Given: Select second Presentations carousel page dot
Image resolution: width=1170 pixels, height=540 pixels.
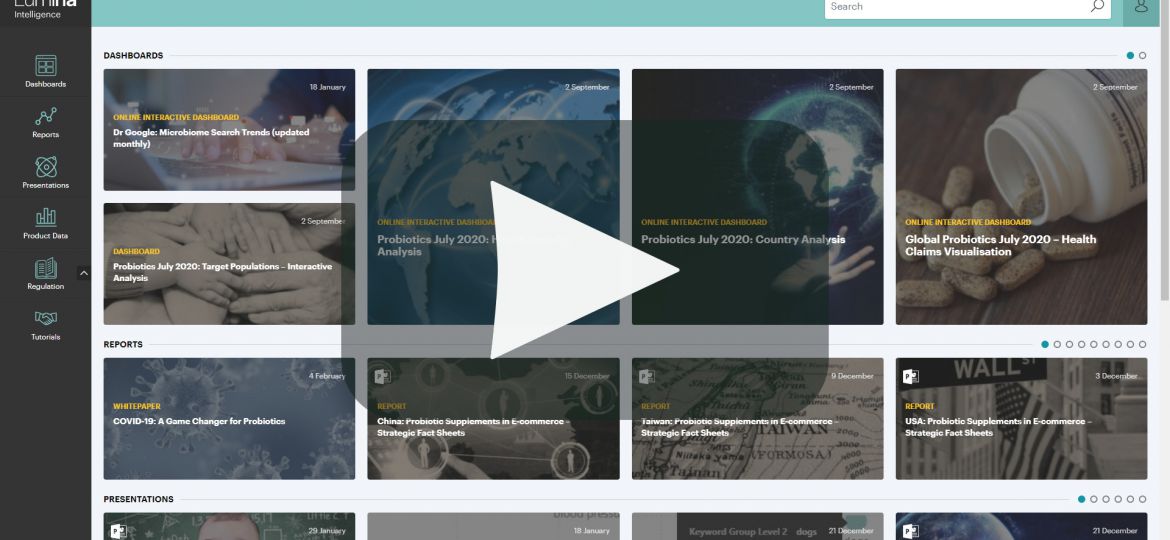Looking at the screenshot, I should (x=1094, y=499).
